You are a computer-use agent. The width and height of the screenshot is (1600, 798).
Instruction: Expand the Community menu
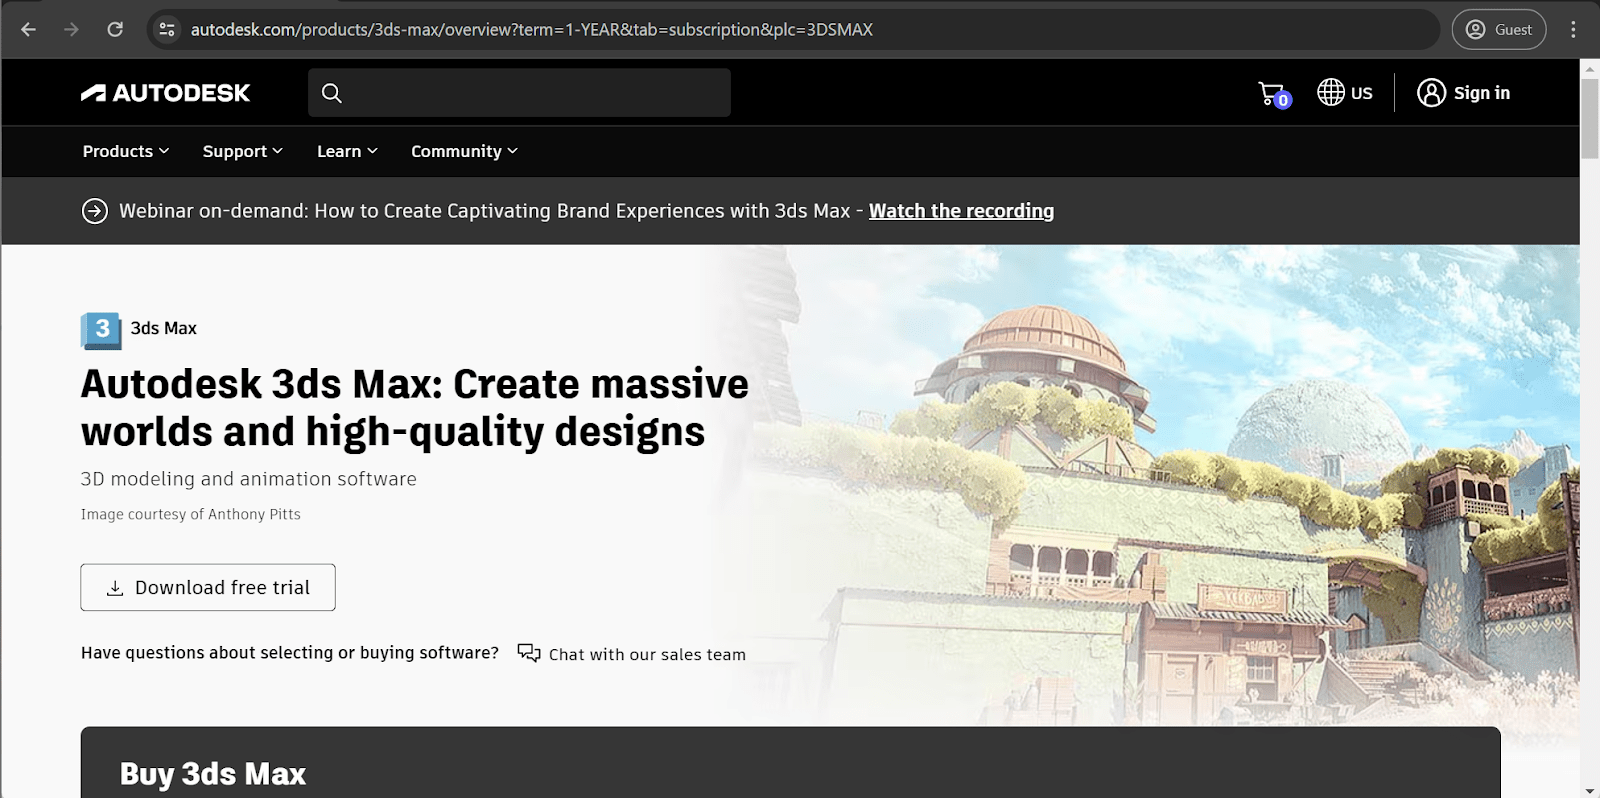tap(464, 151)
